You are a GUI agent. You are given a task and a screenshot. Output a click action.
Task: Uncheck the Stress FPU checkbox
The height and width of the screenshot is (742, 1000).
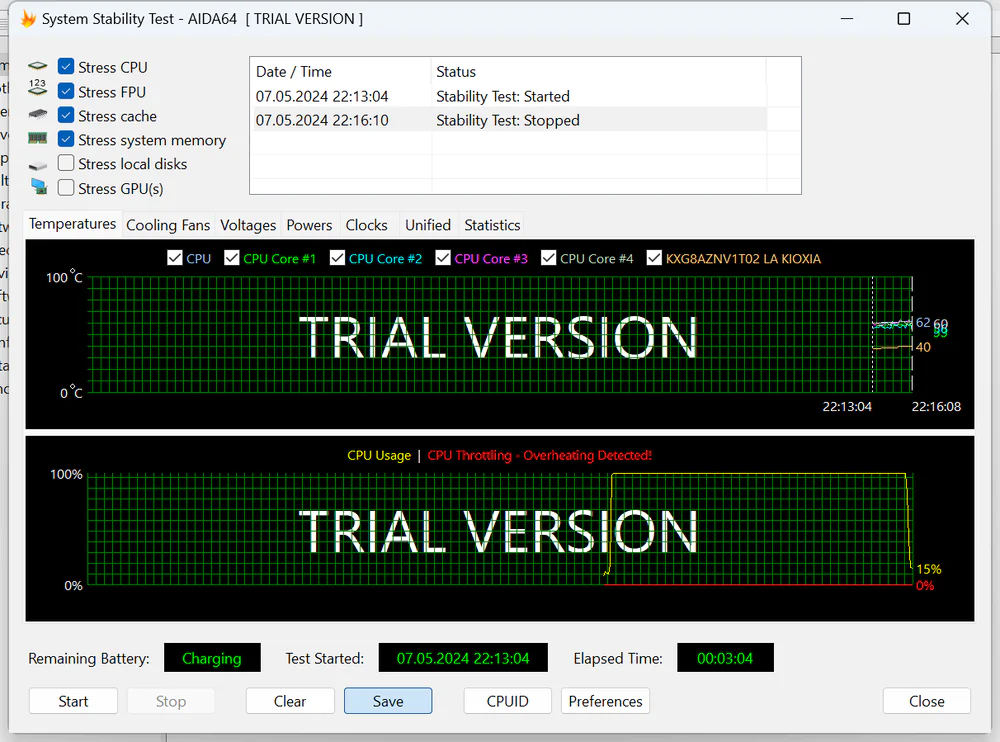point(66,91)
